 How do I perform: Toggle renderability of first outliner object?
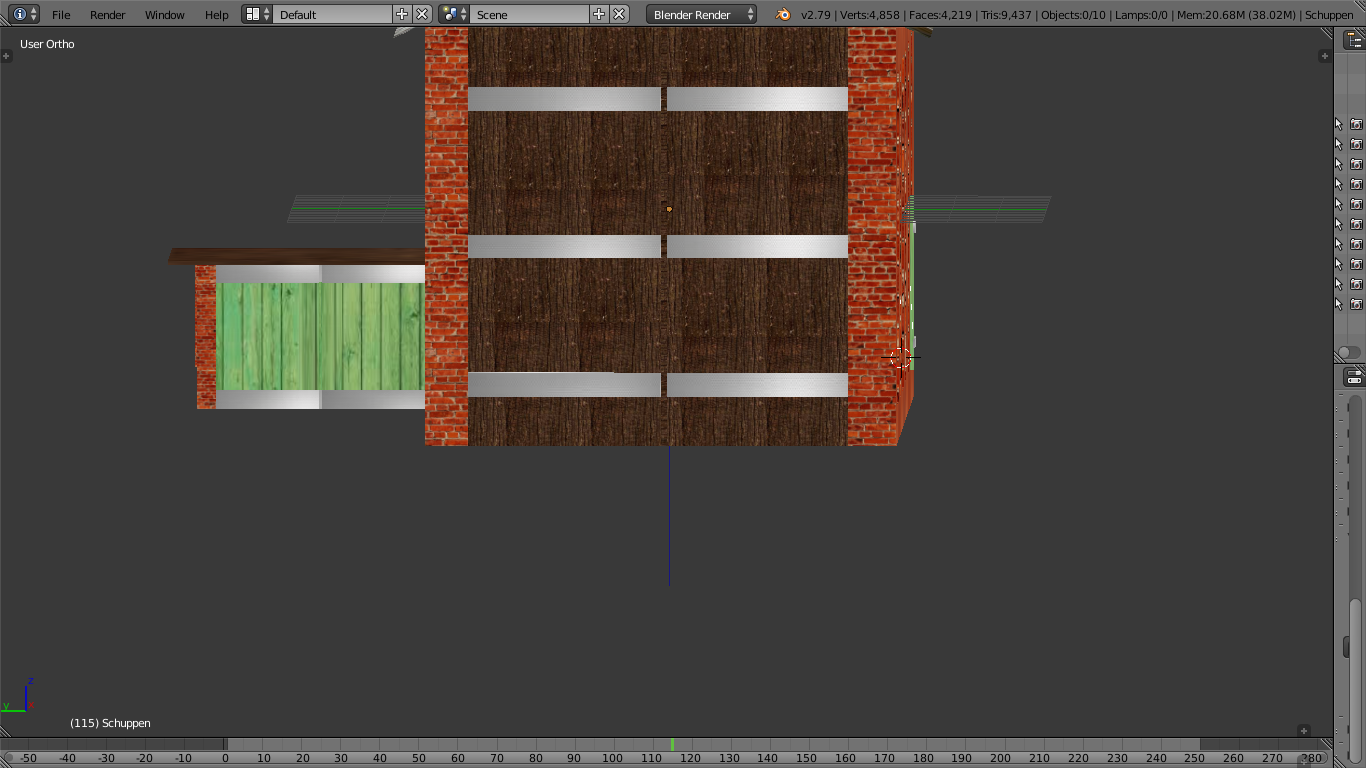[1356, 124]
